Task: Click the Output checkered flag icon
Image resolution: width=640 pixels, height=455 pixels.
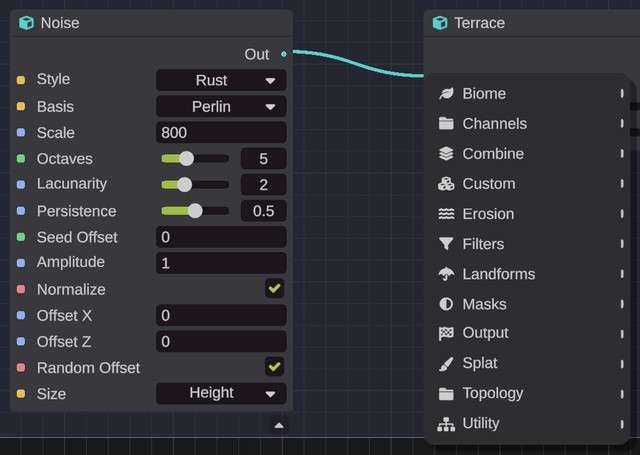Action: click(x=446, y=333)
